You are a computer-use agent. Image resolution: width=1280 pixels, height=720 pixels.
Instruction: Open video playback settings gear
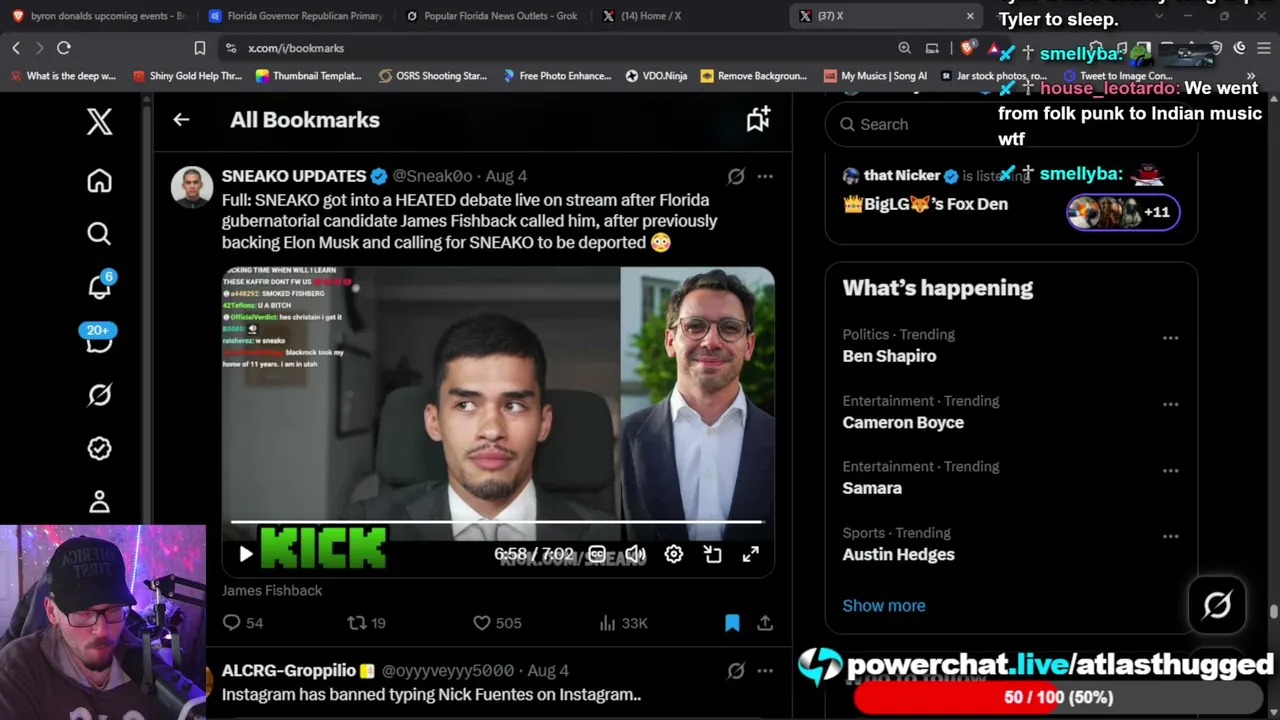point(674,554)
